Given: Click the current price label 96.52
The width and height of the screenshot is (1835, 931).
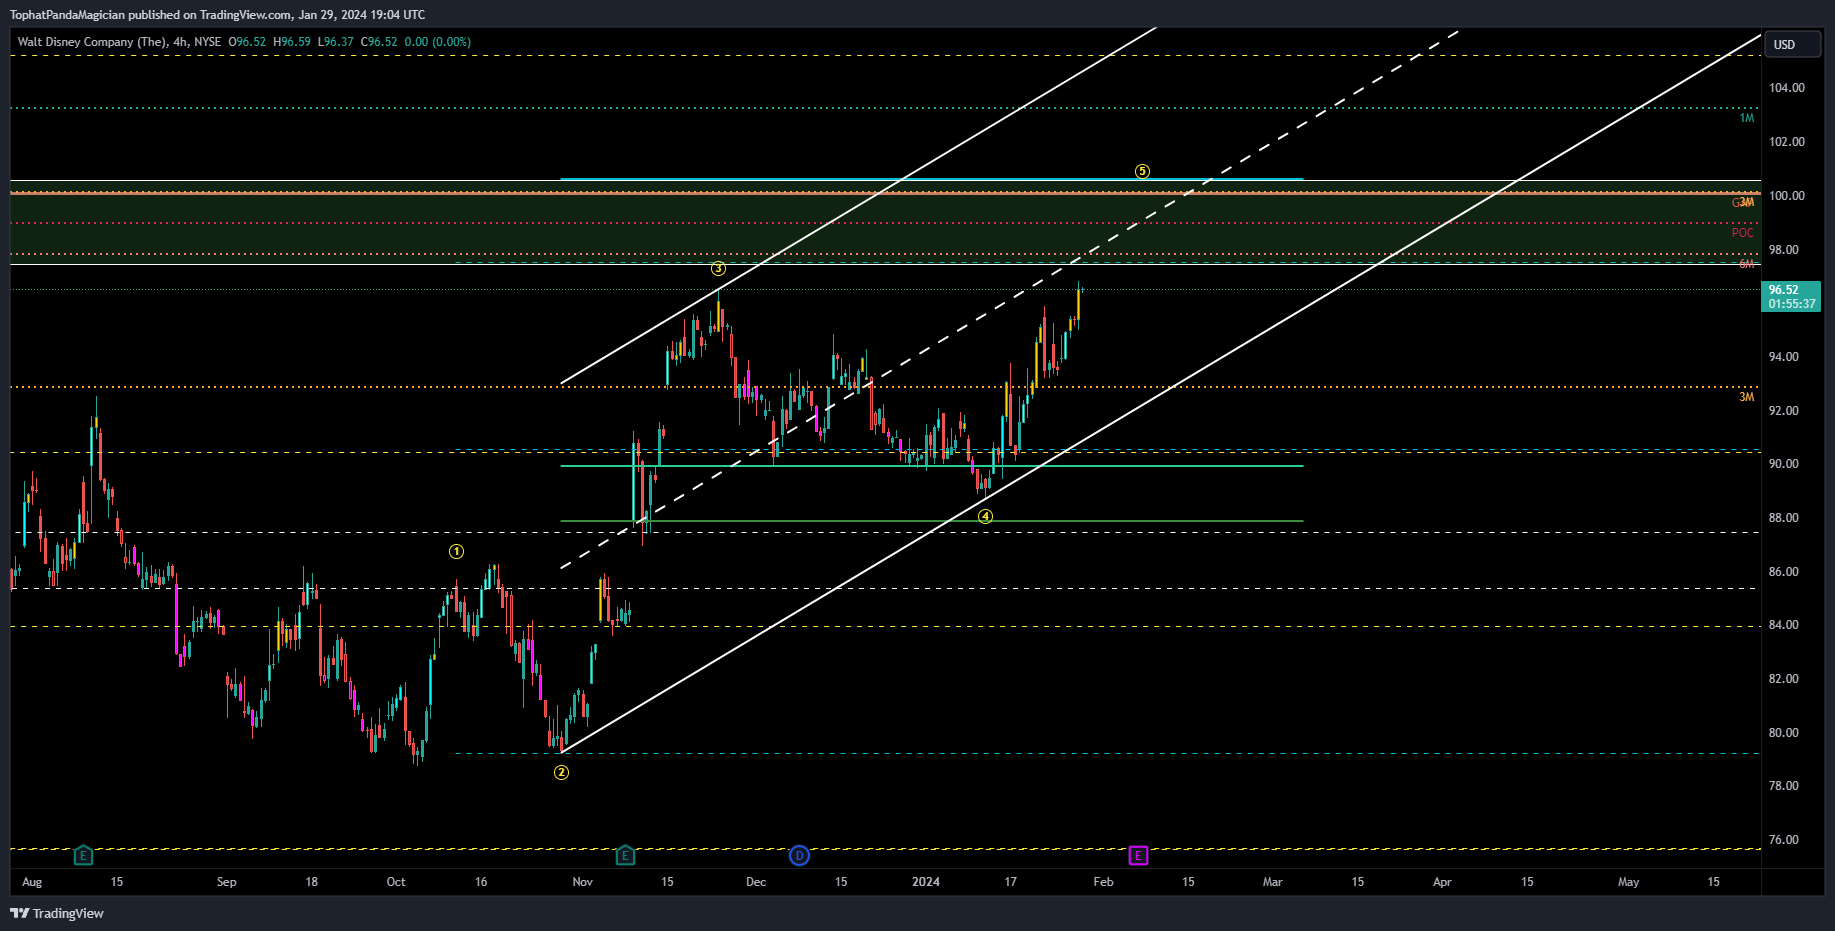Looking at the screenshot, I should coord(1790,297).
